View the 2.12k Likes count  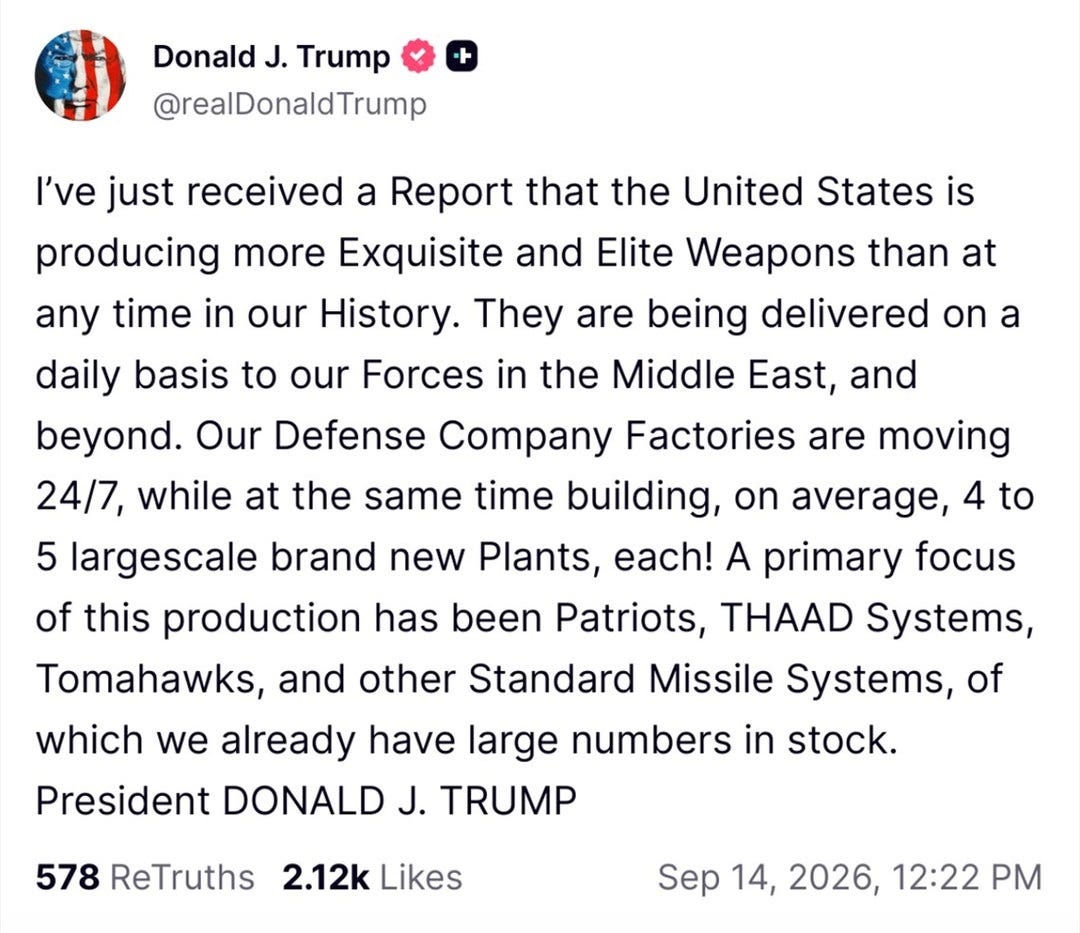click(x=372, y=877)
